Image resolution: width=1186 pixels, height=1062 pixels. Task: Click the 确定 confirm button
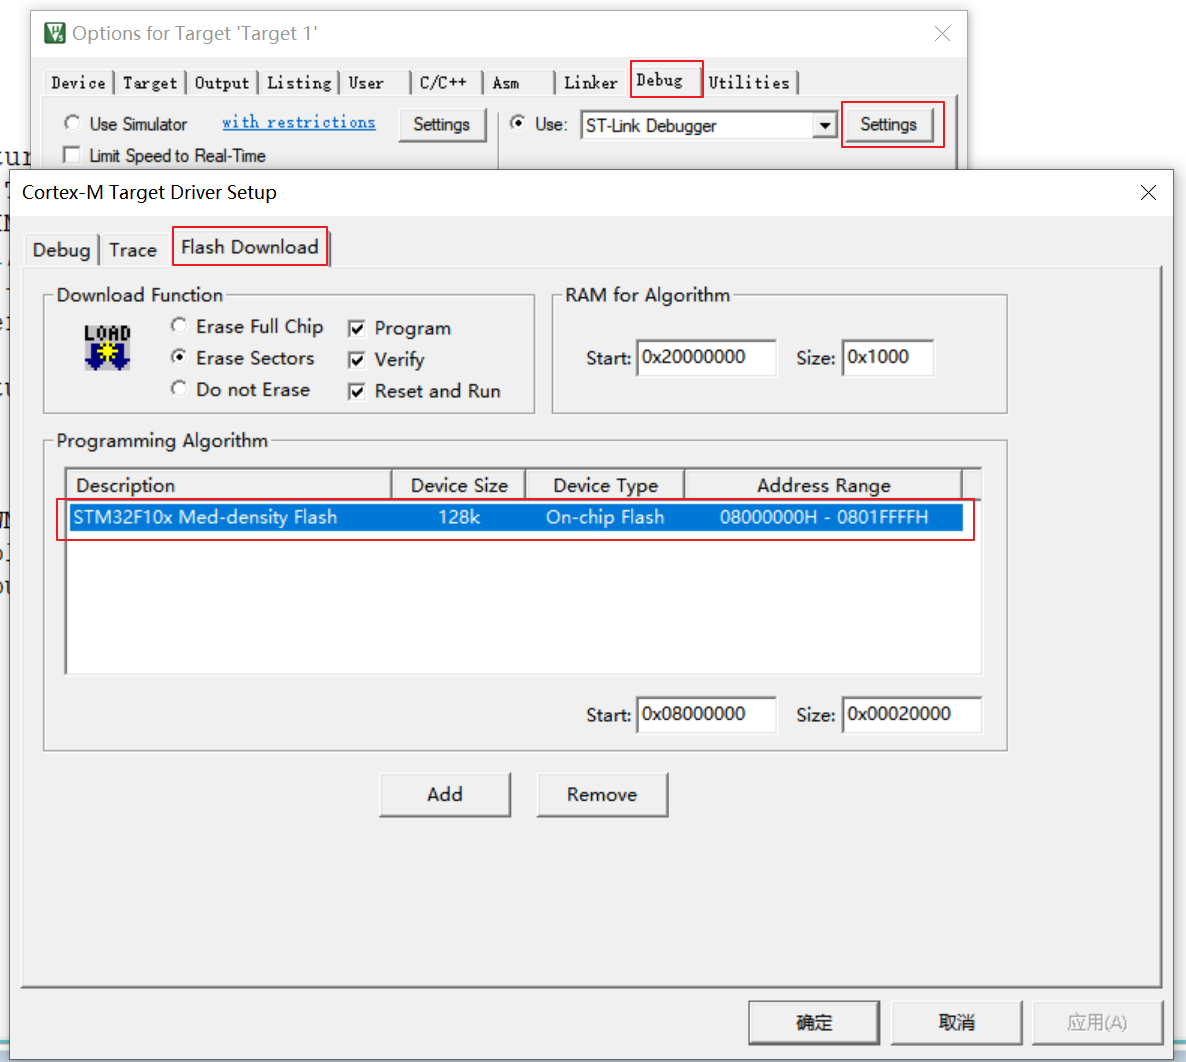pyautogui.click(x=813, y=1022)
